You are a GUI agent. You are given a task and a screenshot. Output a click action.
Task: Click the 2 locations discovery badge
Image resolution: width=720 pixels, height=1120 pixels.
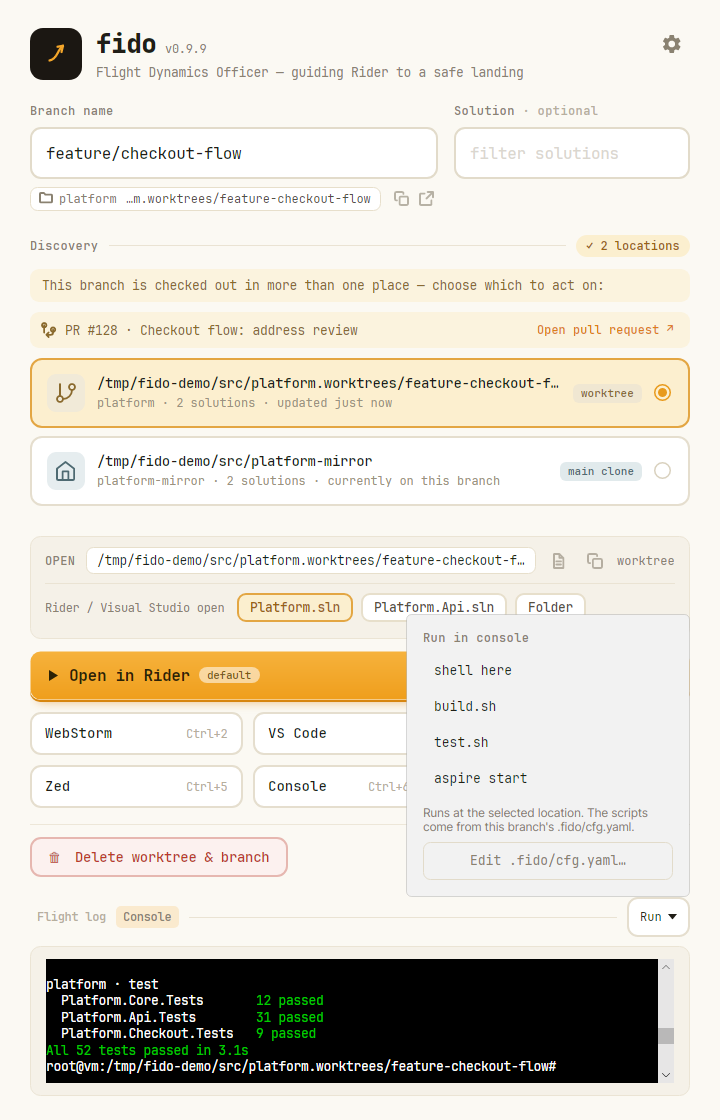coord(633,246)
